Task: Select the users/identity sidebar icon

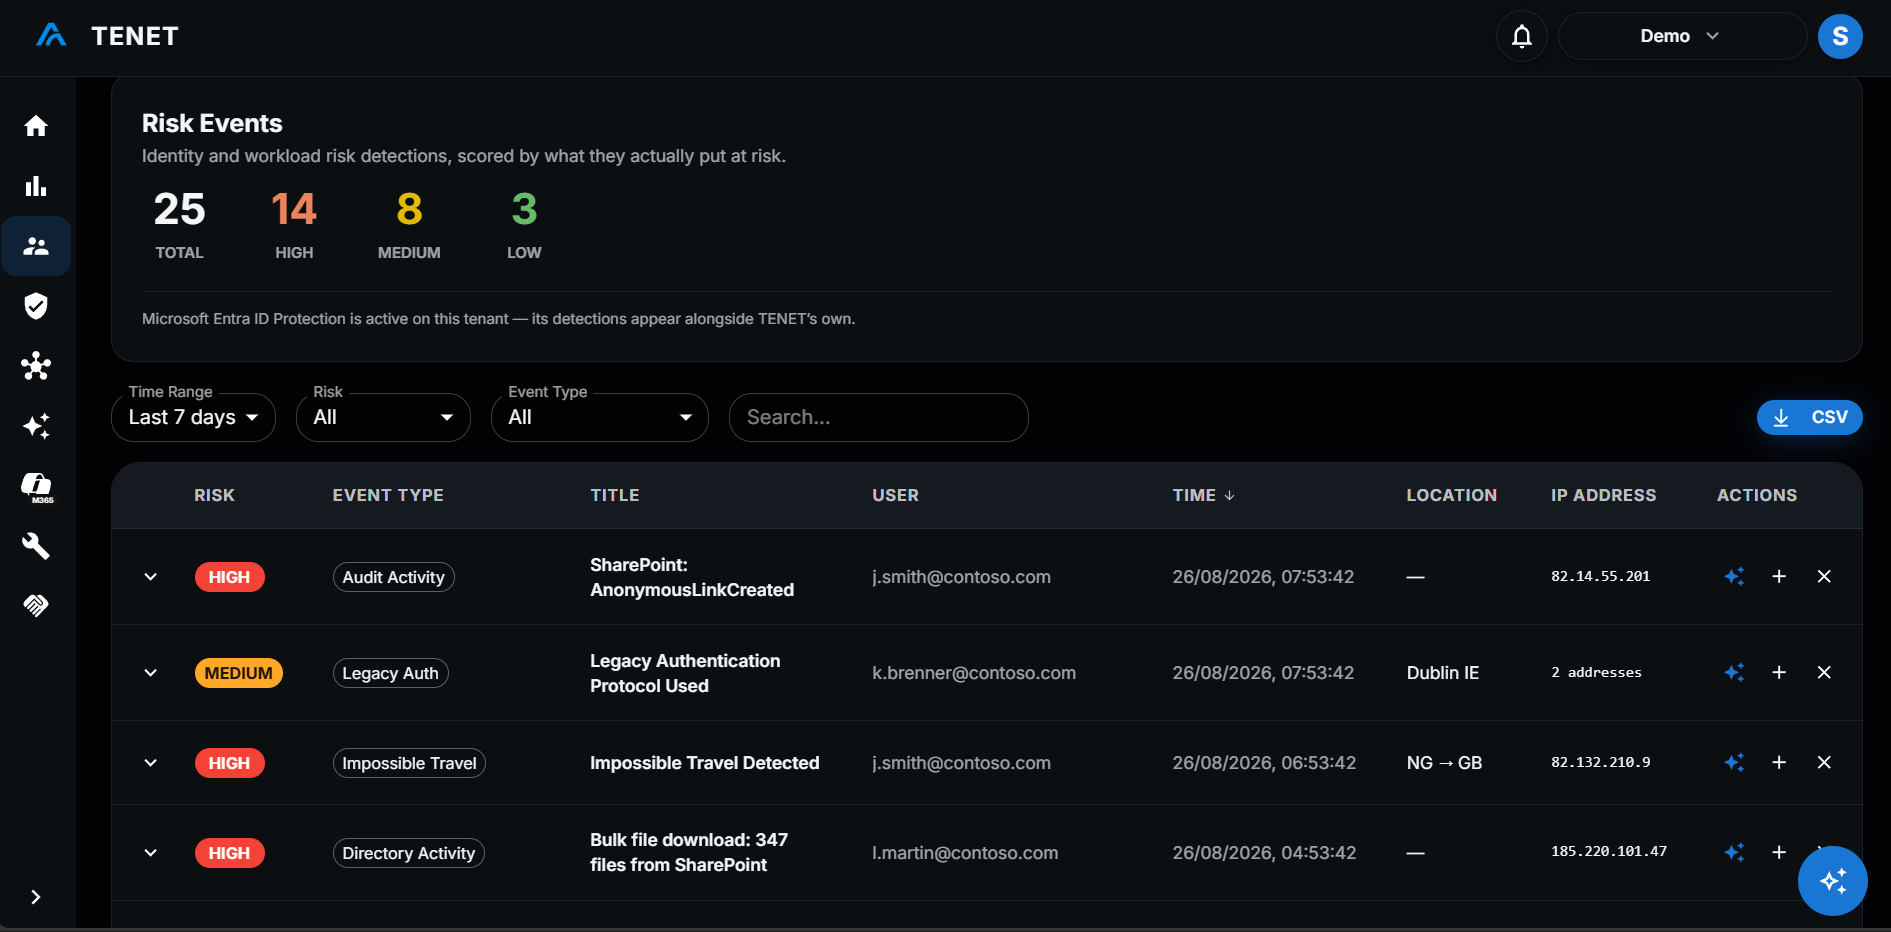Action: (x=36, y=246)
